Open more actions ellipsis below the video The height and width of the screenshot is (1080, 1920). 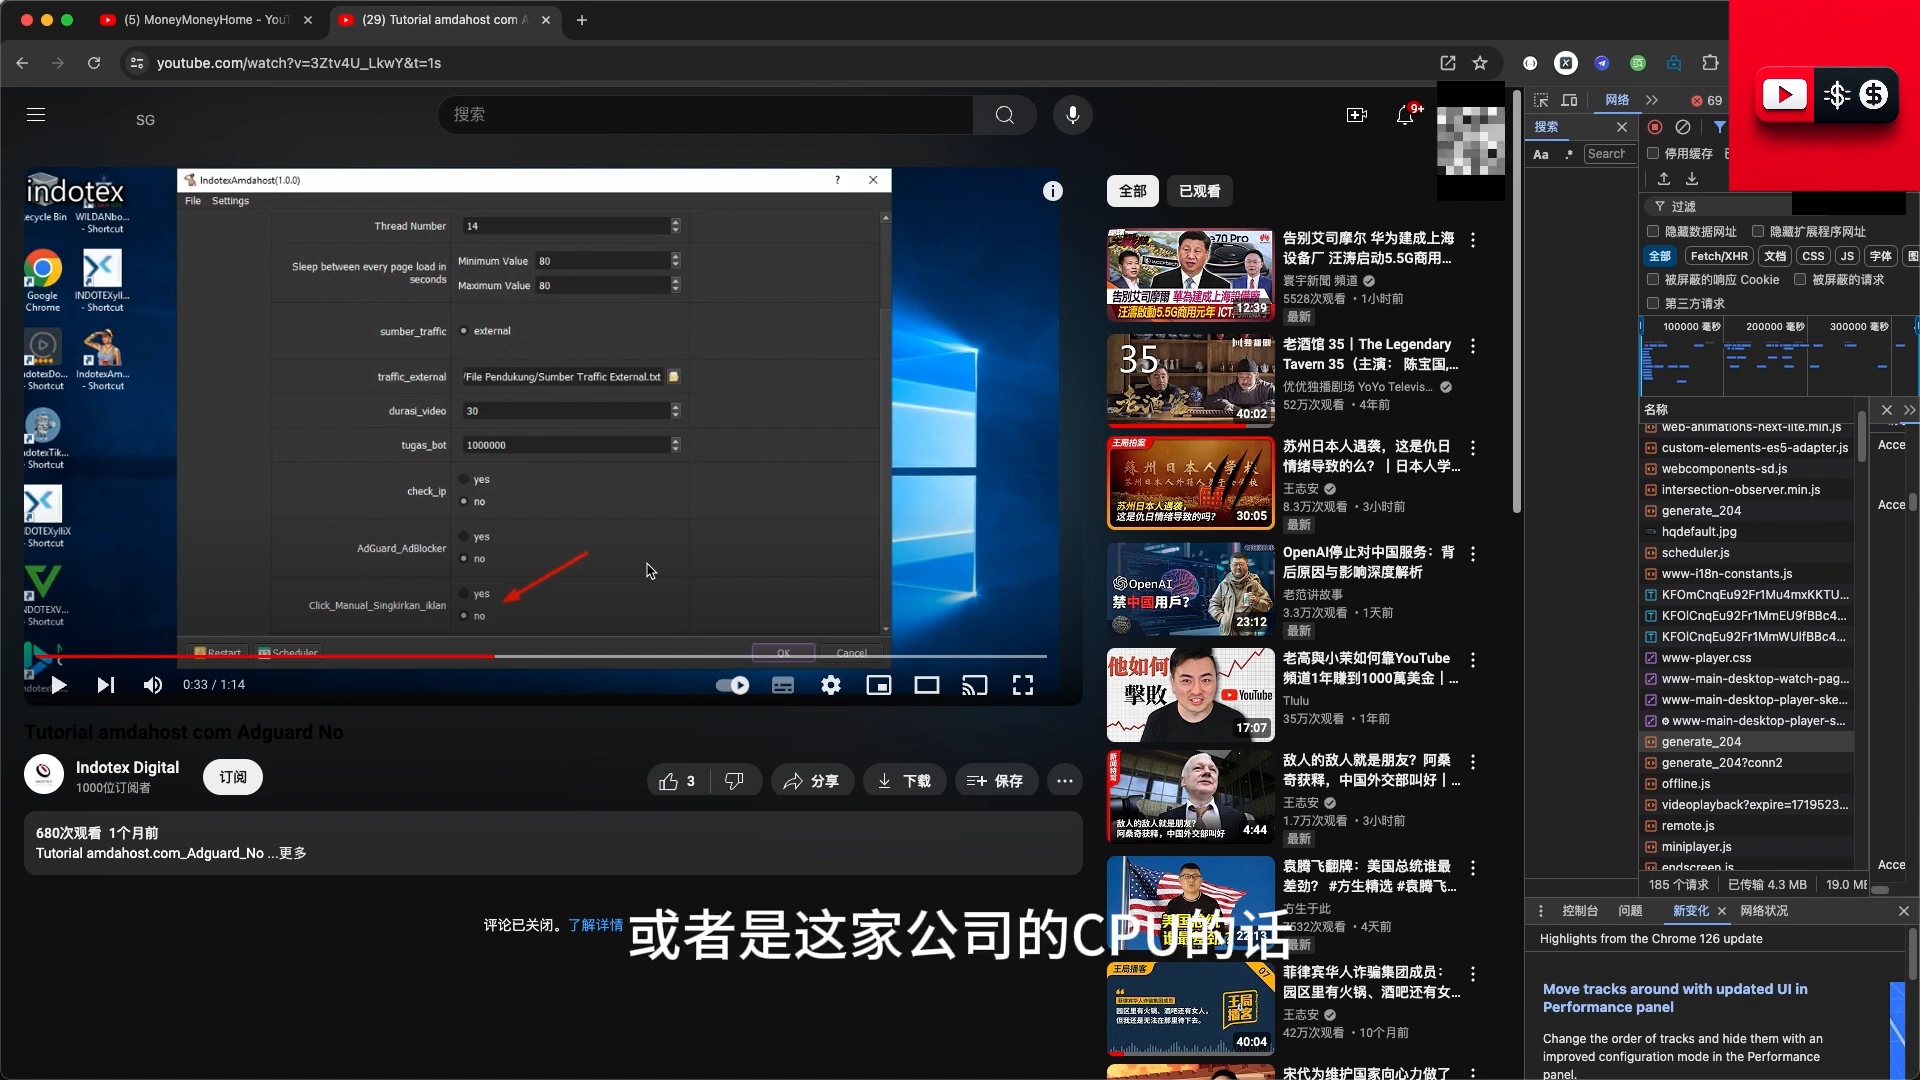pos(1065,781)
